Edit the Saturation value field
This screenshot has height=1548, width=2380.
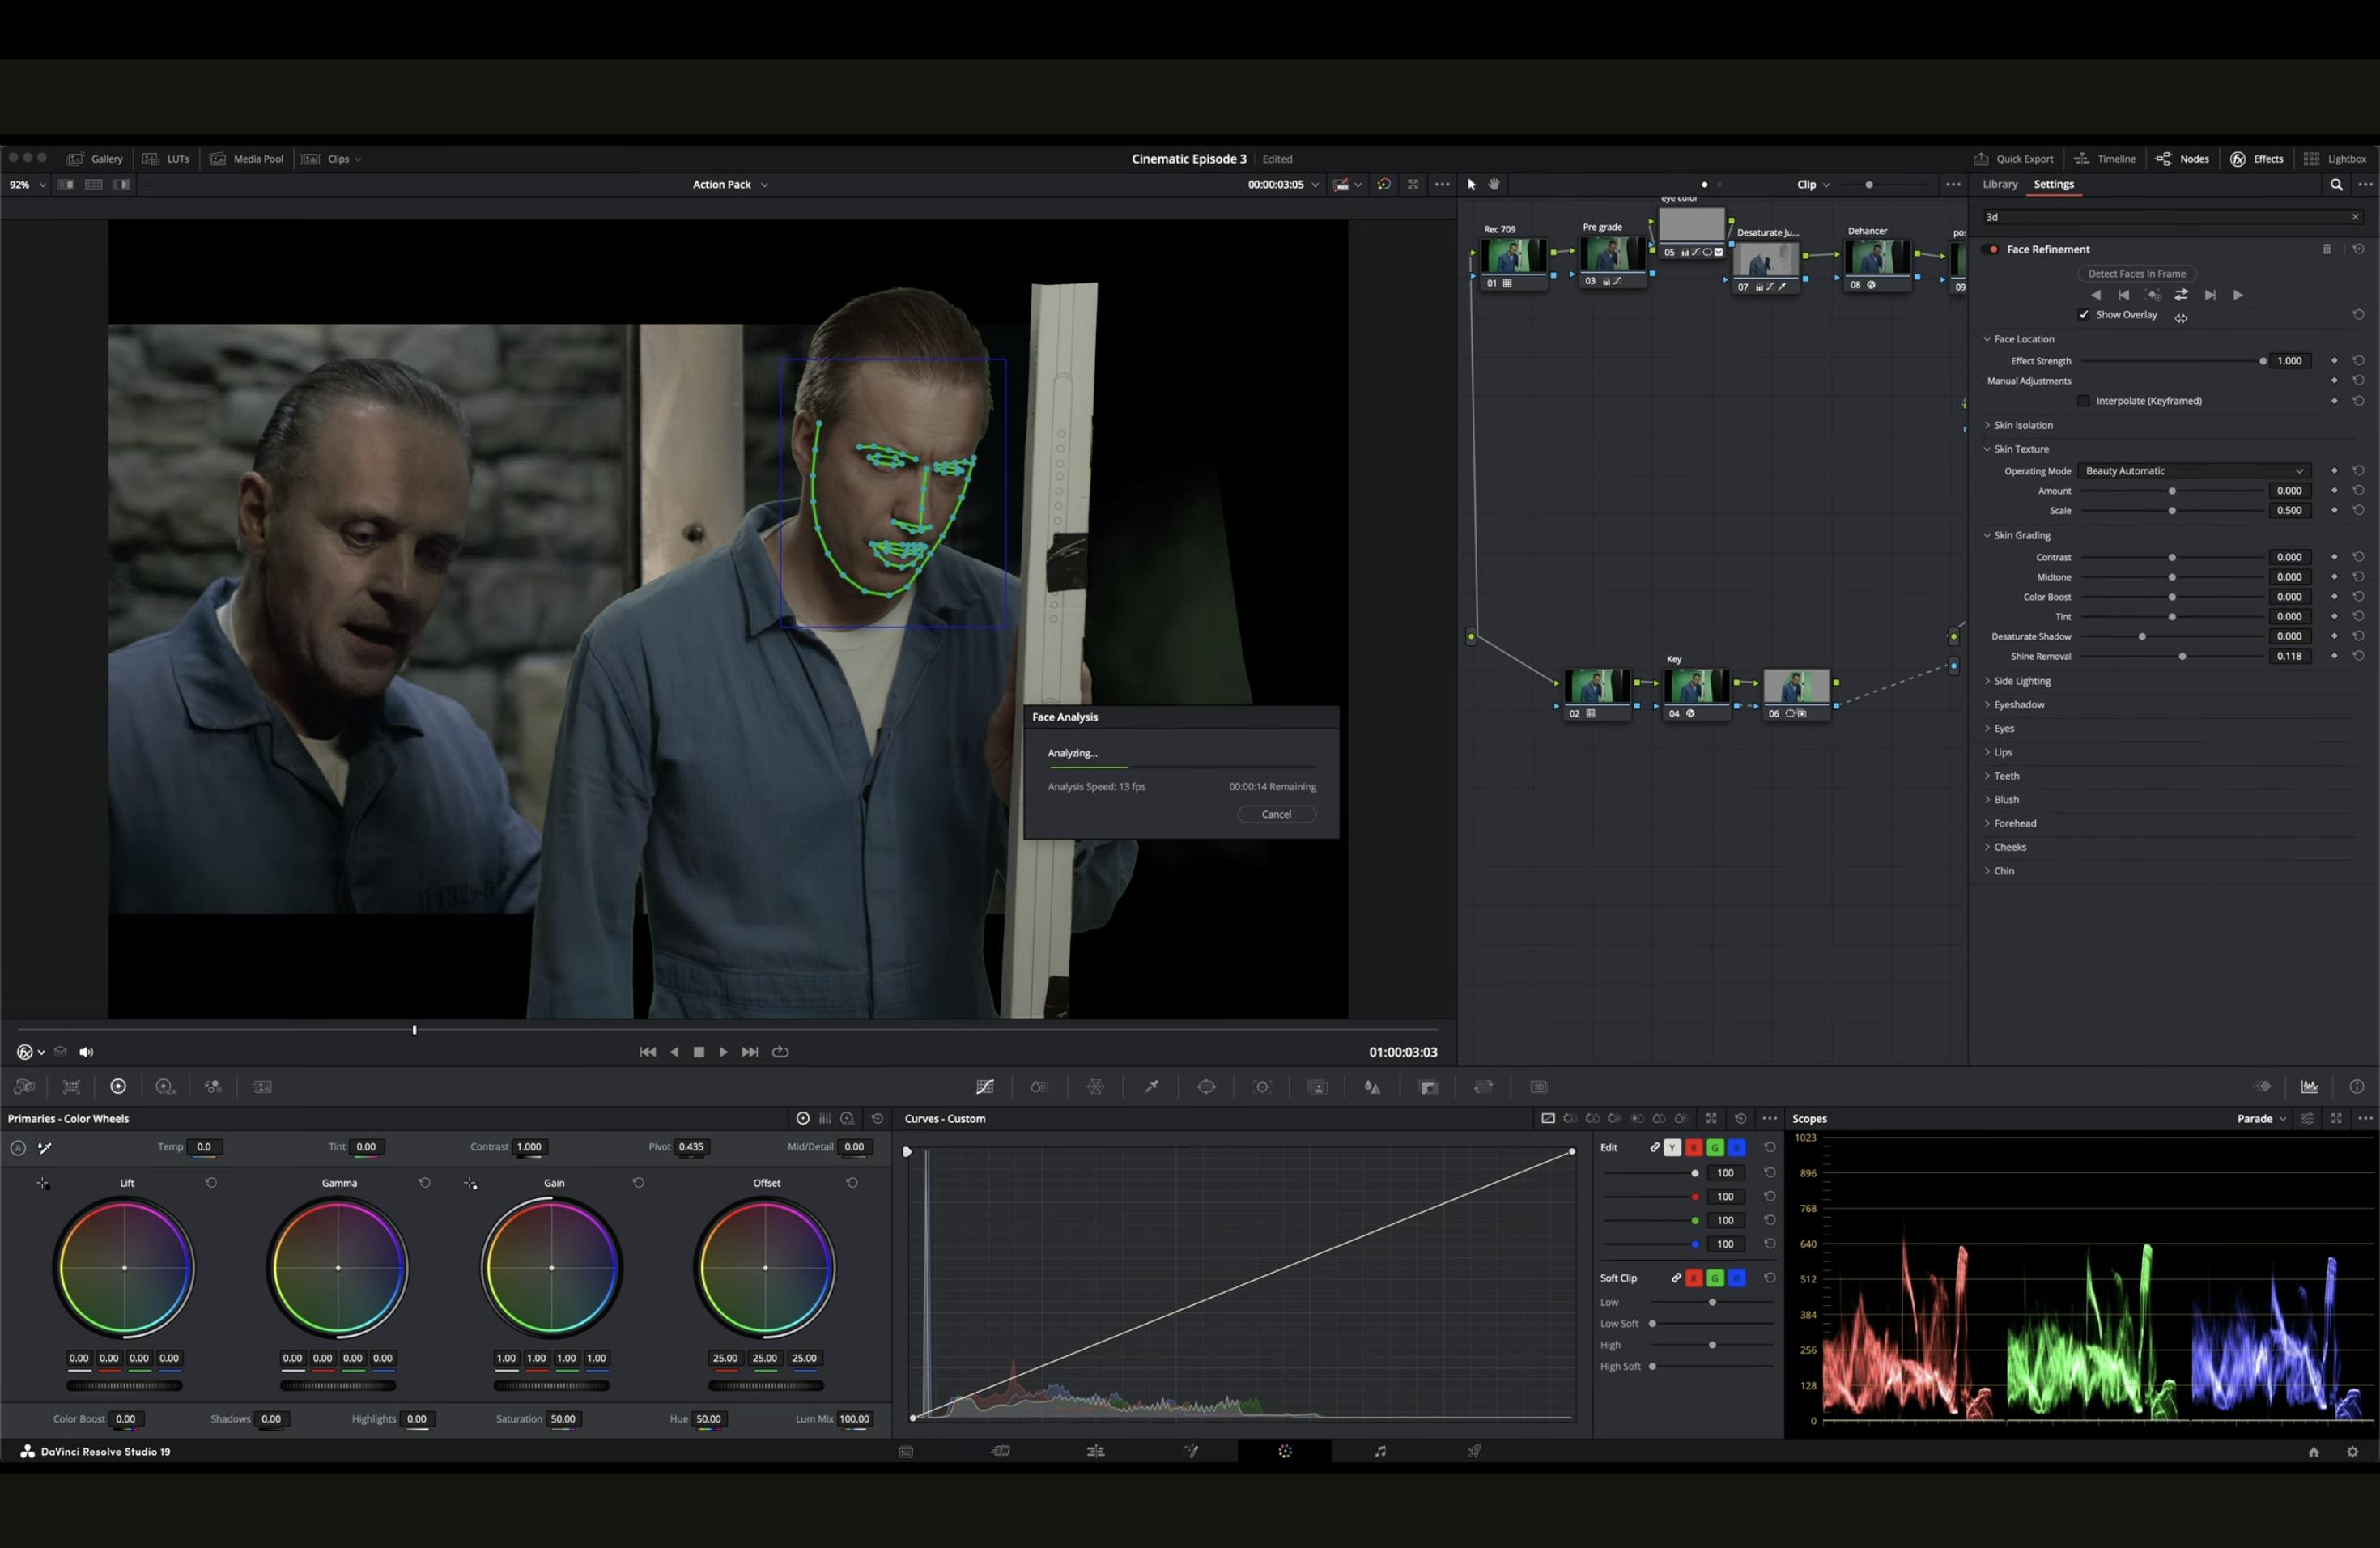click(563, 1419)
